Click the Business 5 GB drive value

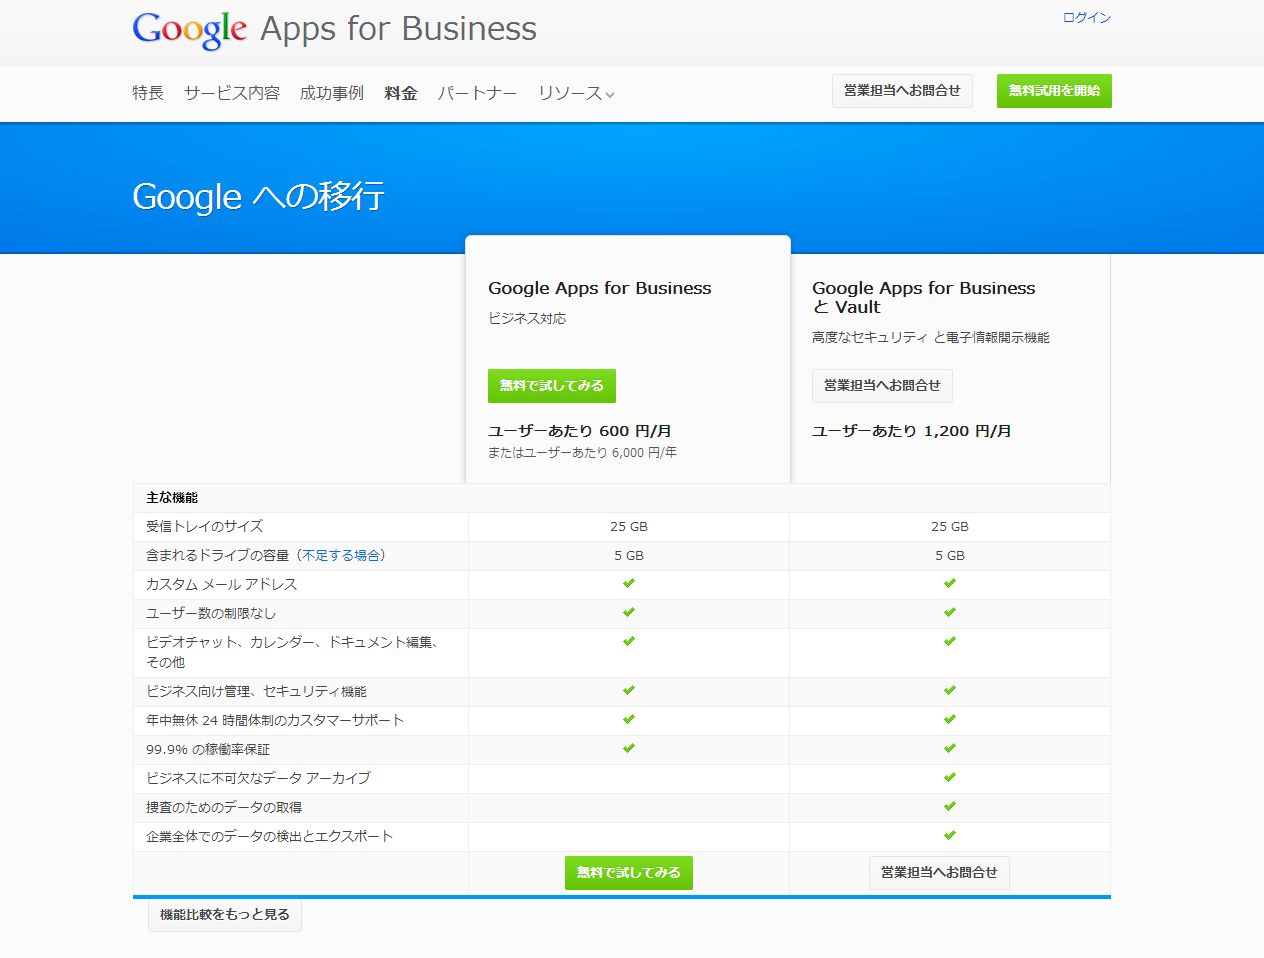[629, 555]
